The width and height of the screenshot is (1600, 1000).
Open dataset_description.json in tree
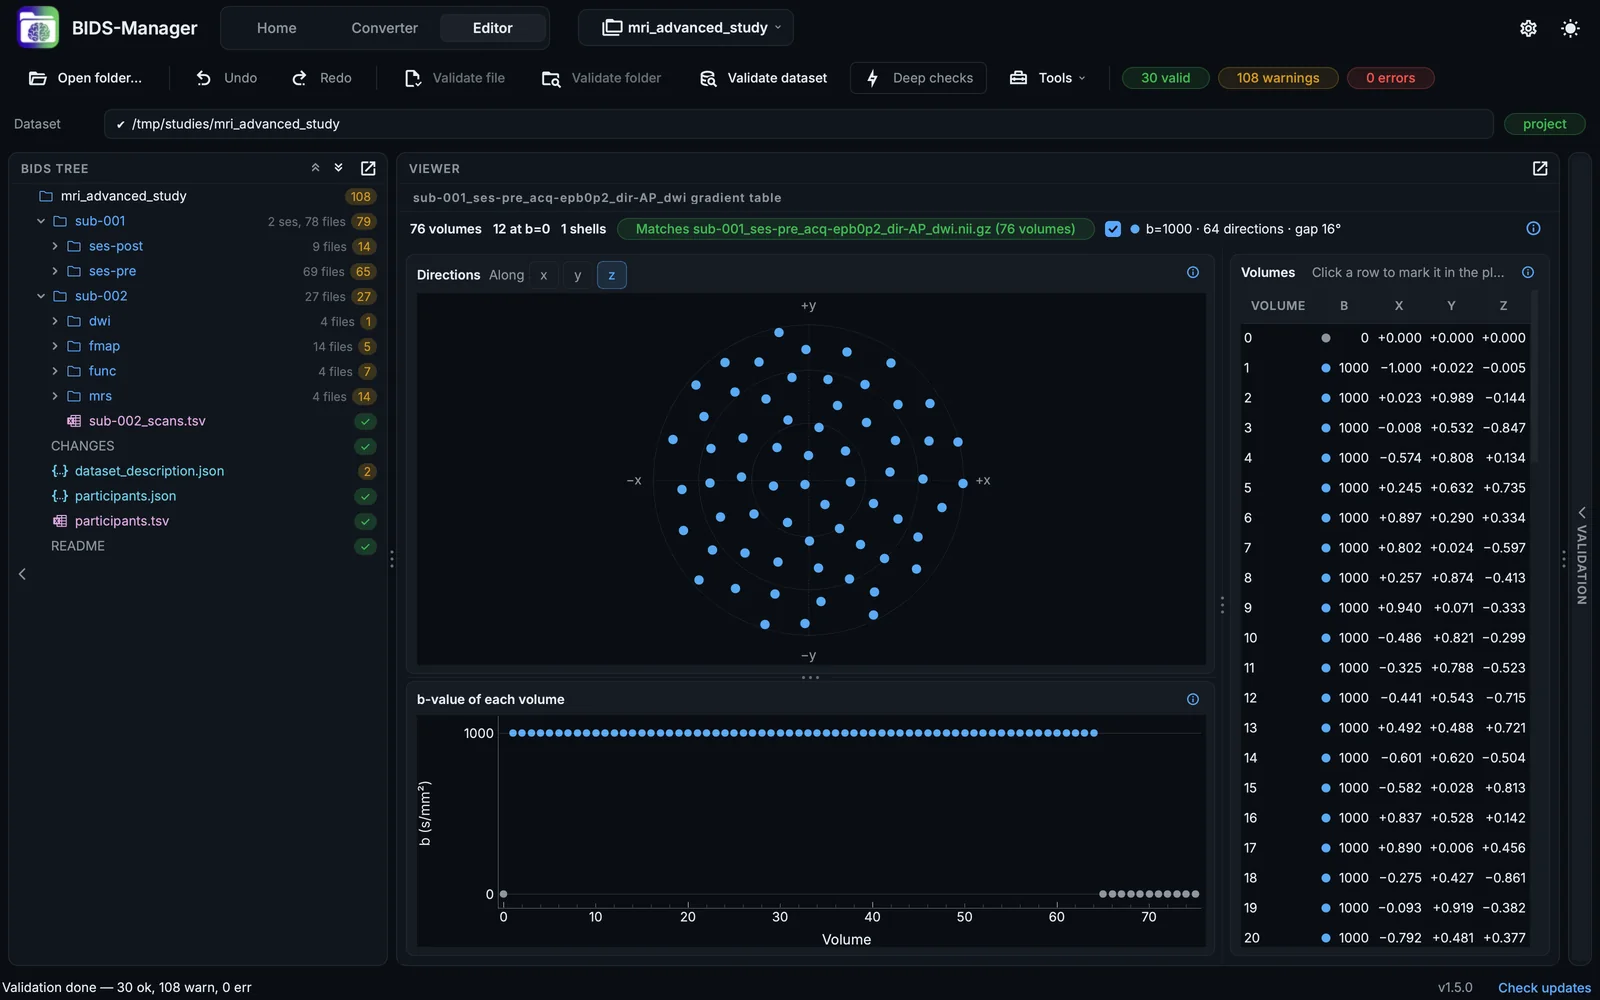pos(149,471)
